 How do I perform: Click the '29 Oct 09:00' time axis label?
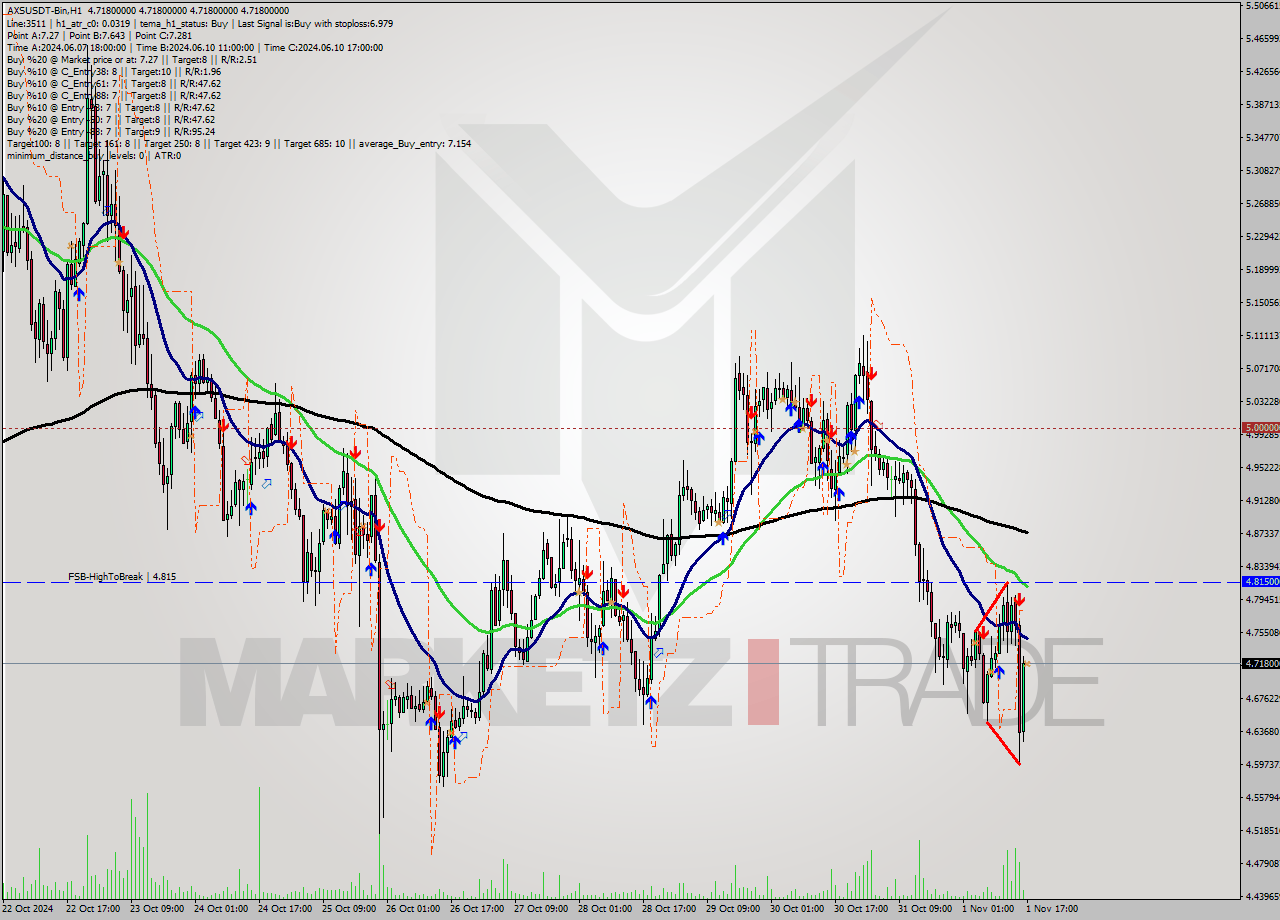click(733, 909)
